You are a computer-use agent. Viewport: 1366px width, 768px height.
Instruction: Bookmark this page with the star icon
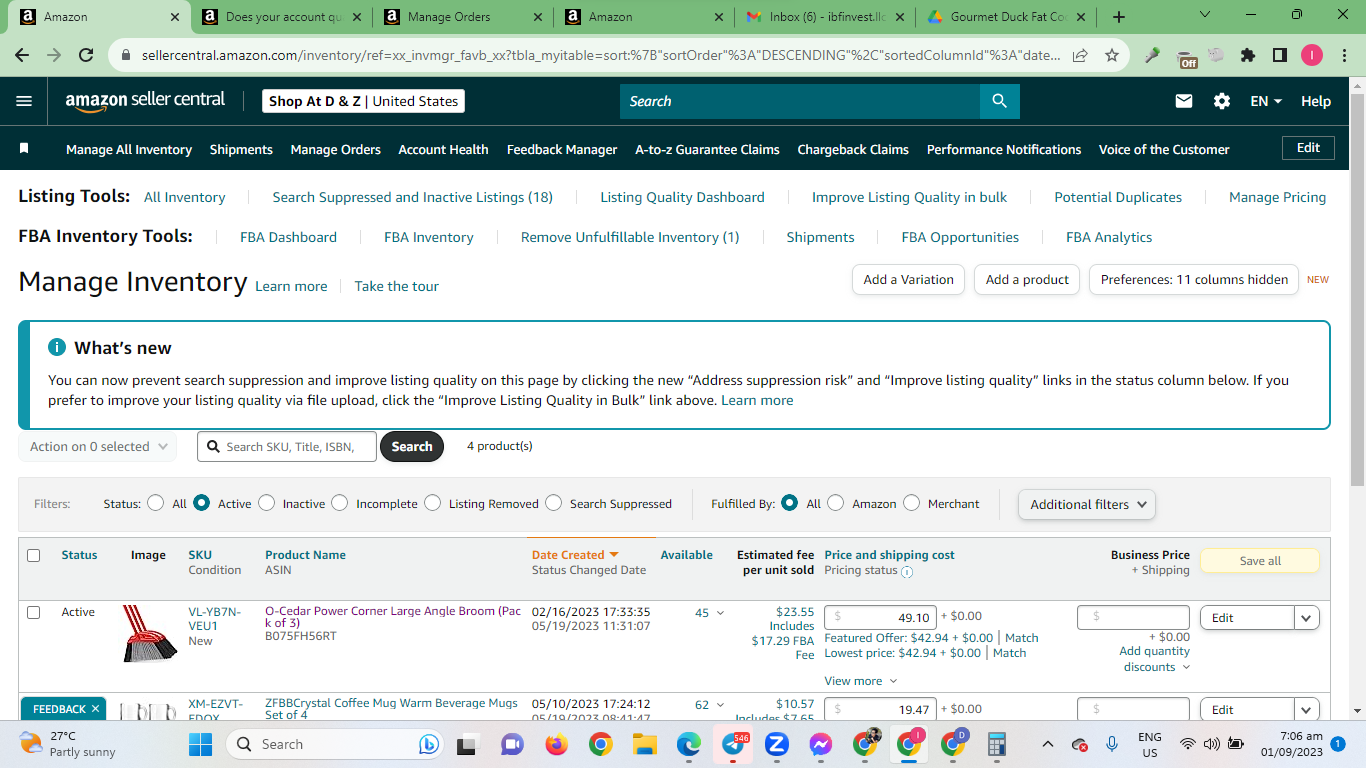[1111, 56]
